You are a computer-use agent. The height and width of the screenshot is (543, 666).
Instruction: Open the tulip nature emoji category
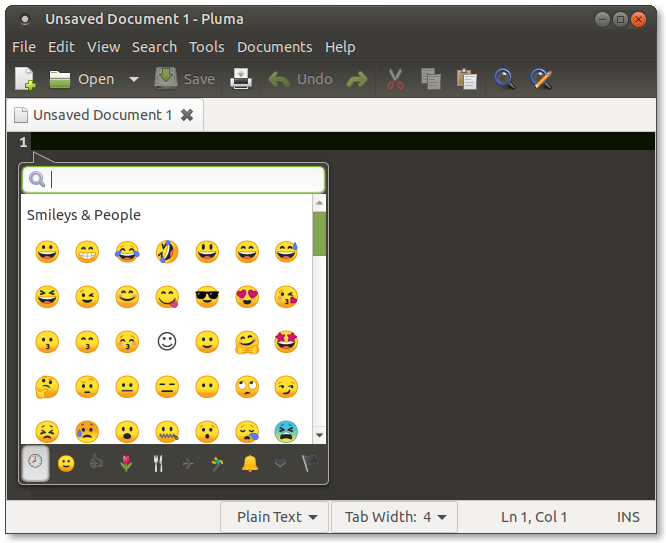126,463
